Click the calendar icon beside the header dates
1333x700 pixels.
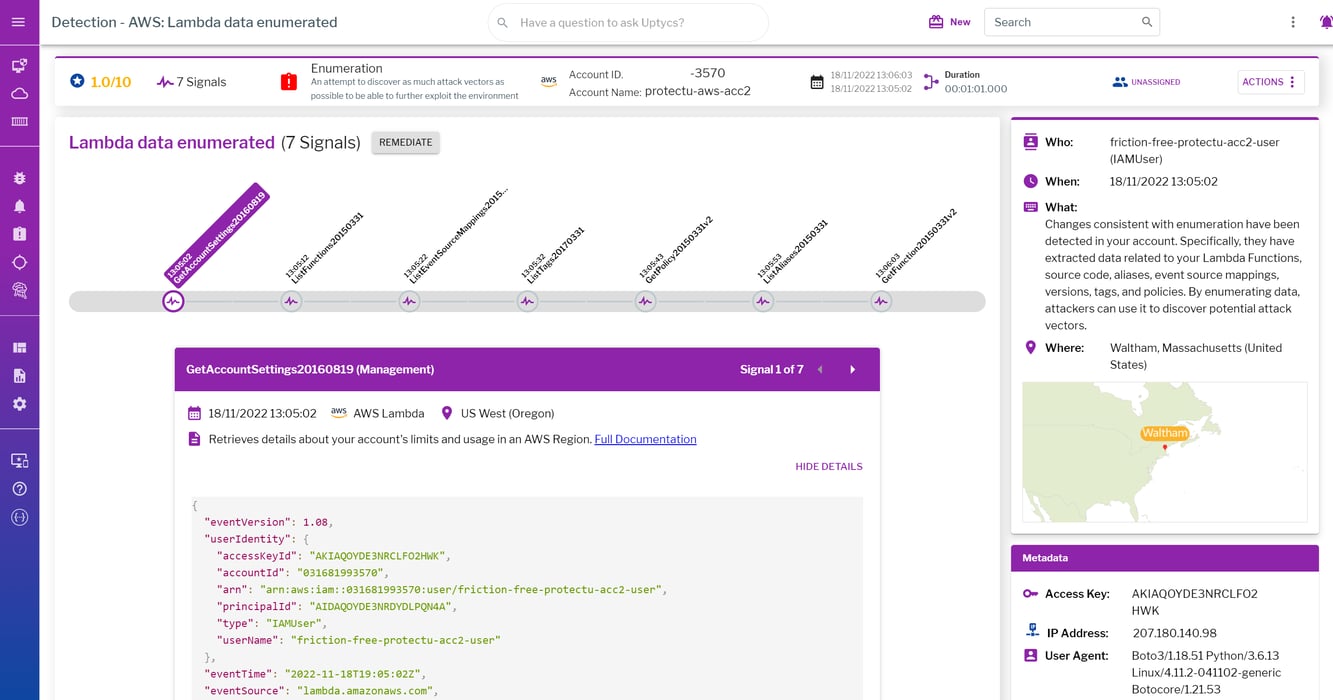[x=817, y=82]
